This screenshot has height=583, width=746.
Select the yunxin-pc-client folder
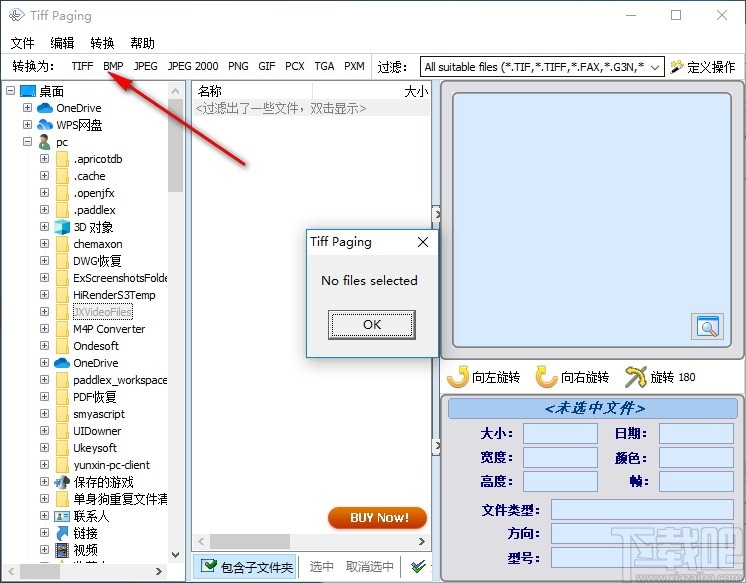(112, 465)
